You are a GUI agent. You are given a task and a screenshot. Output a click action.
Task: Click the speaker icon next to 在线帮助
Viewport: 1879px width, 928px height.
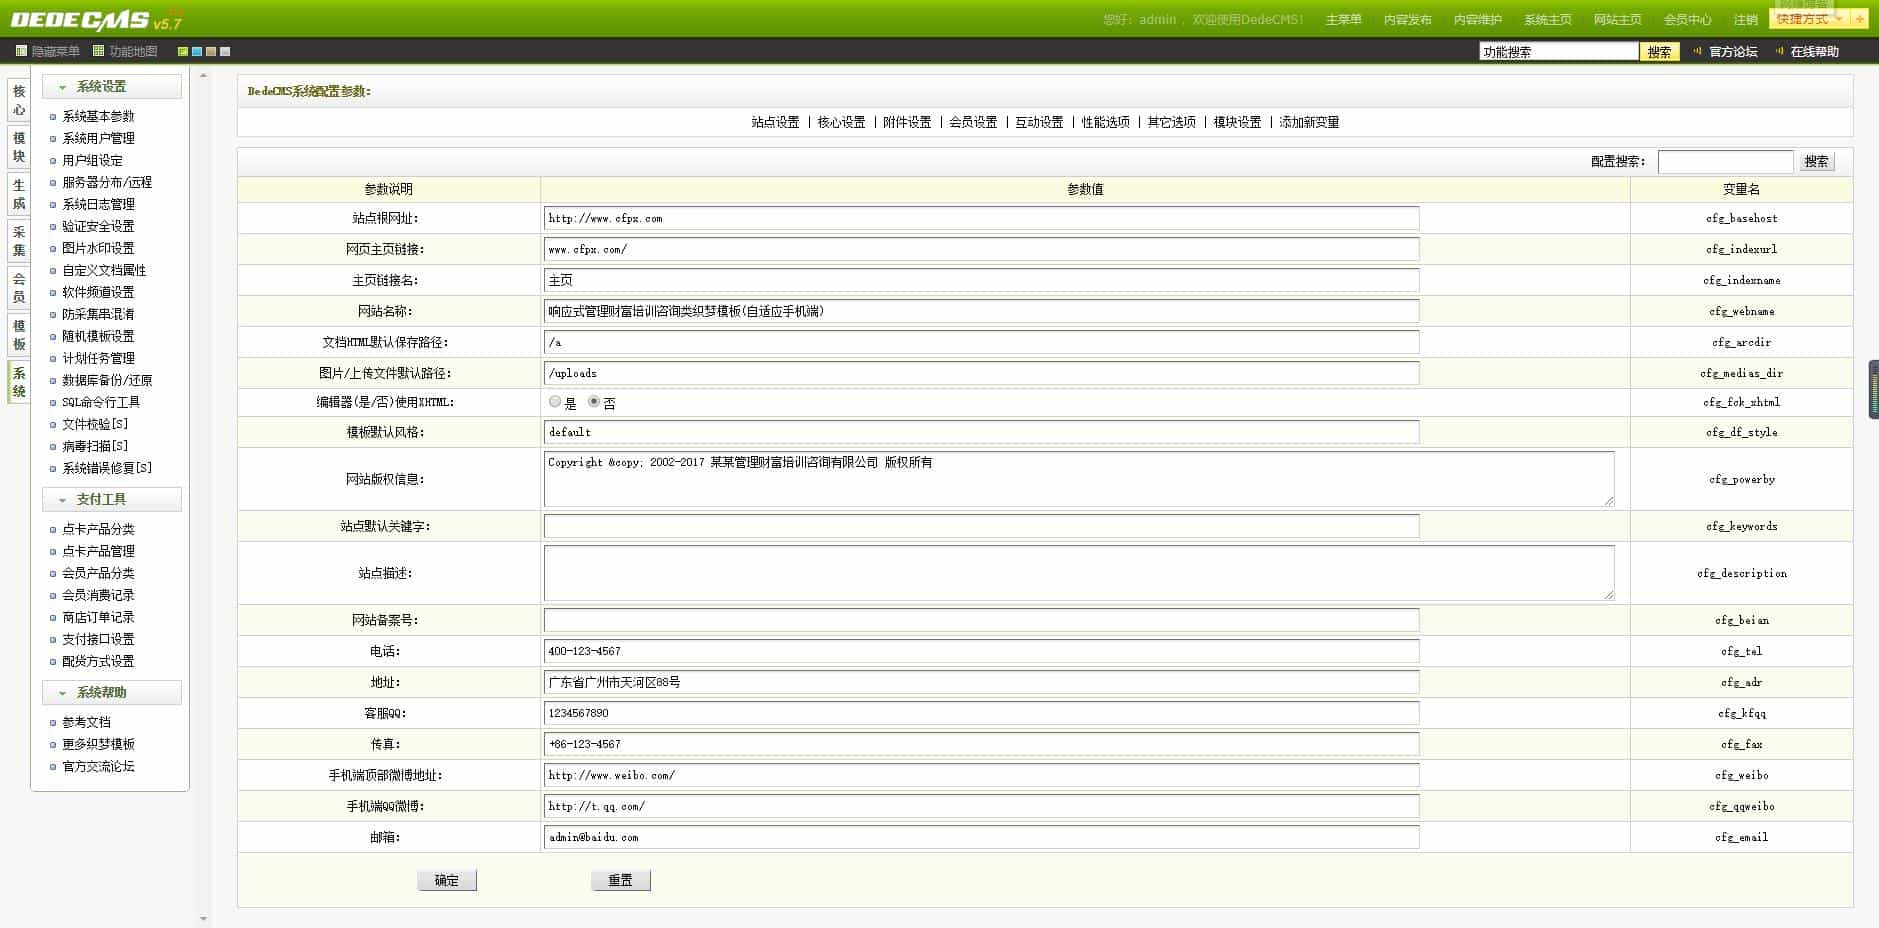1779,51
